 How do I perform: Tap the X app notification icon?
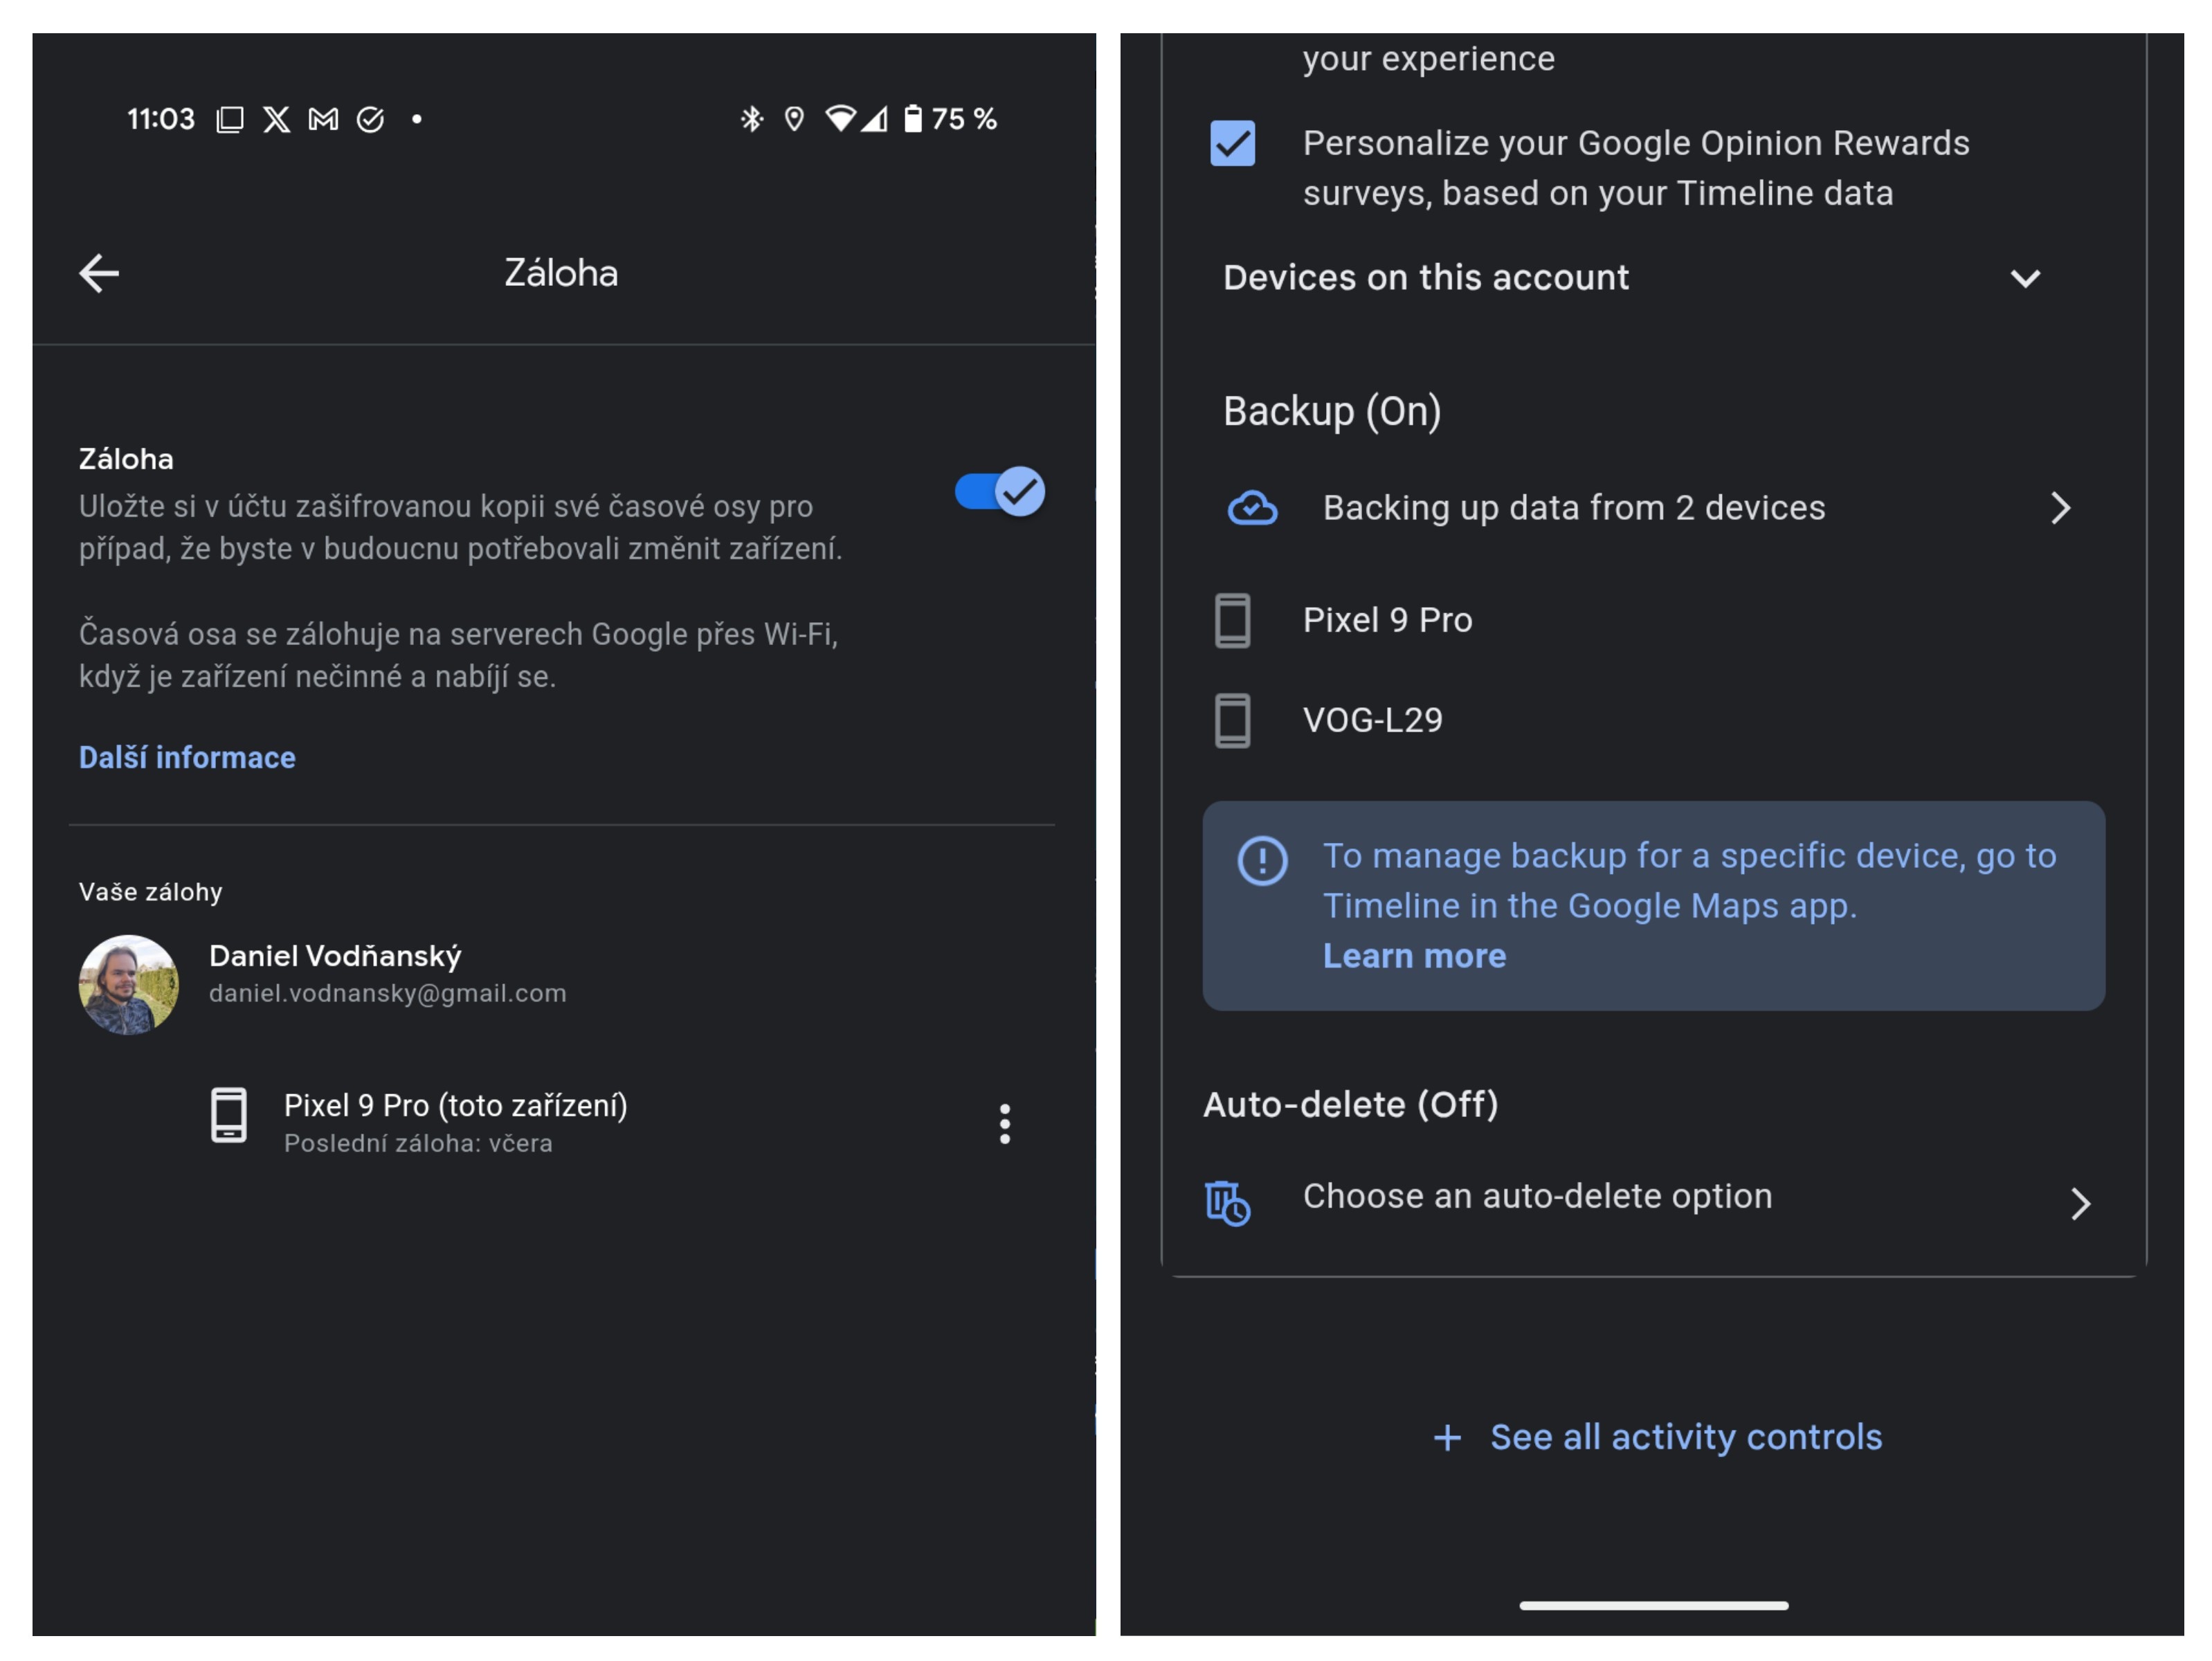tap(277, 120)
